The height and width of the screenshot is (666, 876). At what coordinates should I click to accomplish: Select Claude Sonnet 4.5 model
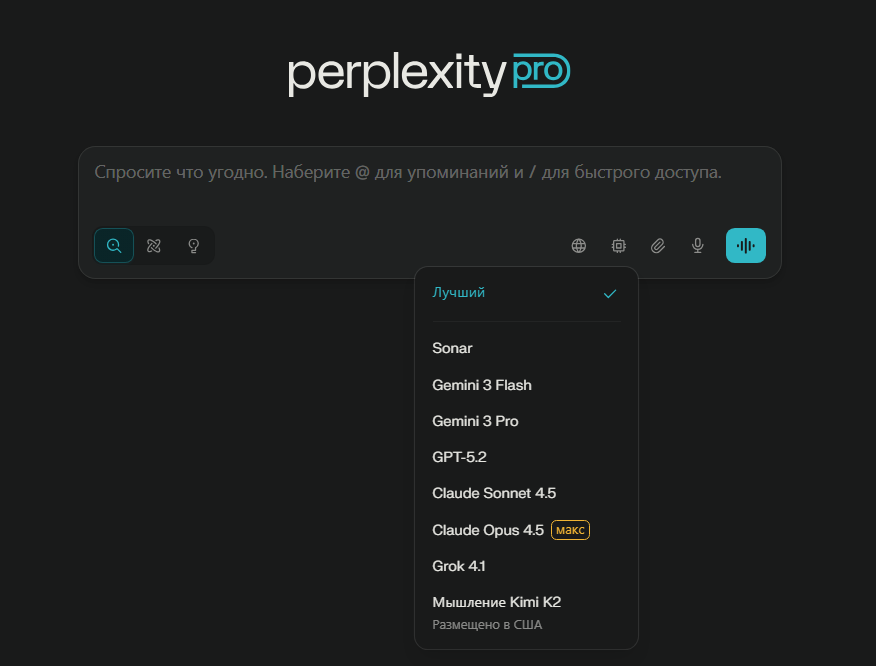click(494, 493)
